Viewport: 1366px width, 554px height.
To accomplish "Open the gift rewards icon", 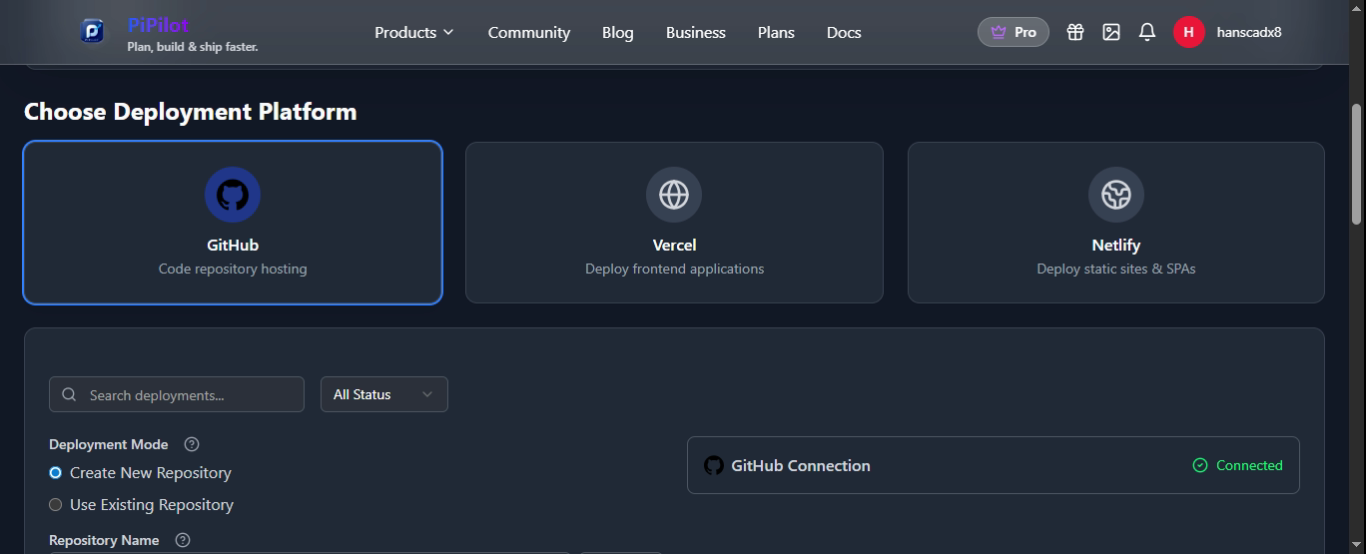I will (x=1075, y=32).
